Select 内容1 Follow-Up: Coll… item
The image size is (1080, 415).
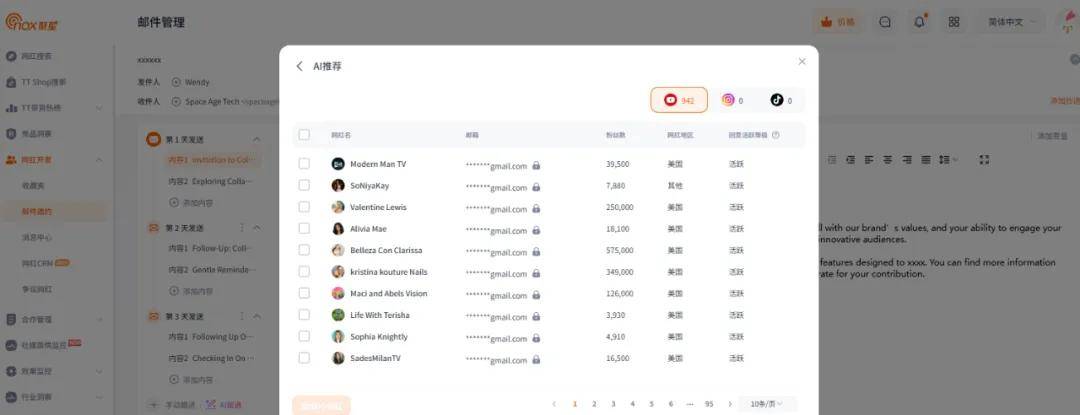(210, 248)
